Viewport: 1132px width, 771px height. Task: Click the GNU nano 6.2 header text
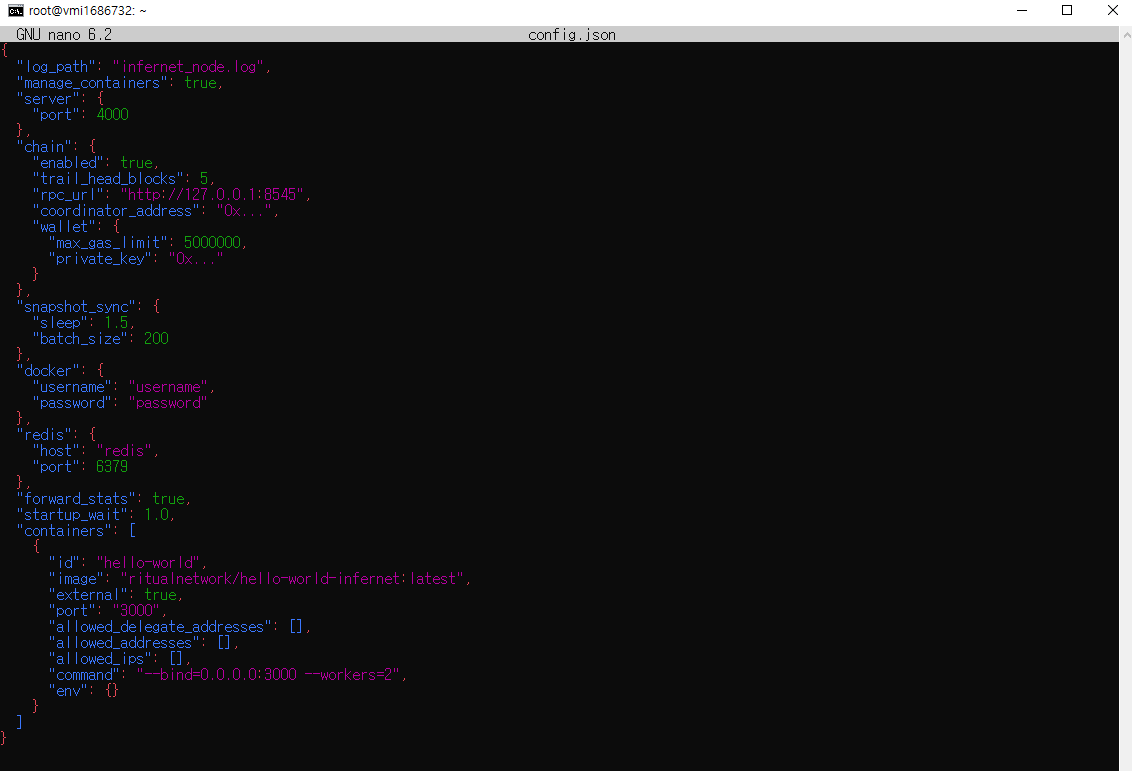[64, 35]
